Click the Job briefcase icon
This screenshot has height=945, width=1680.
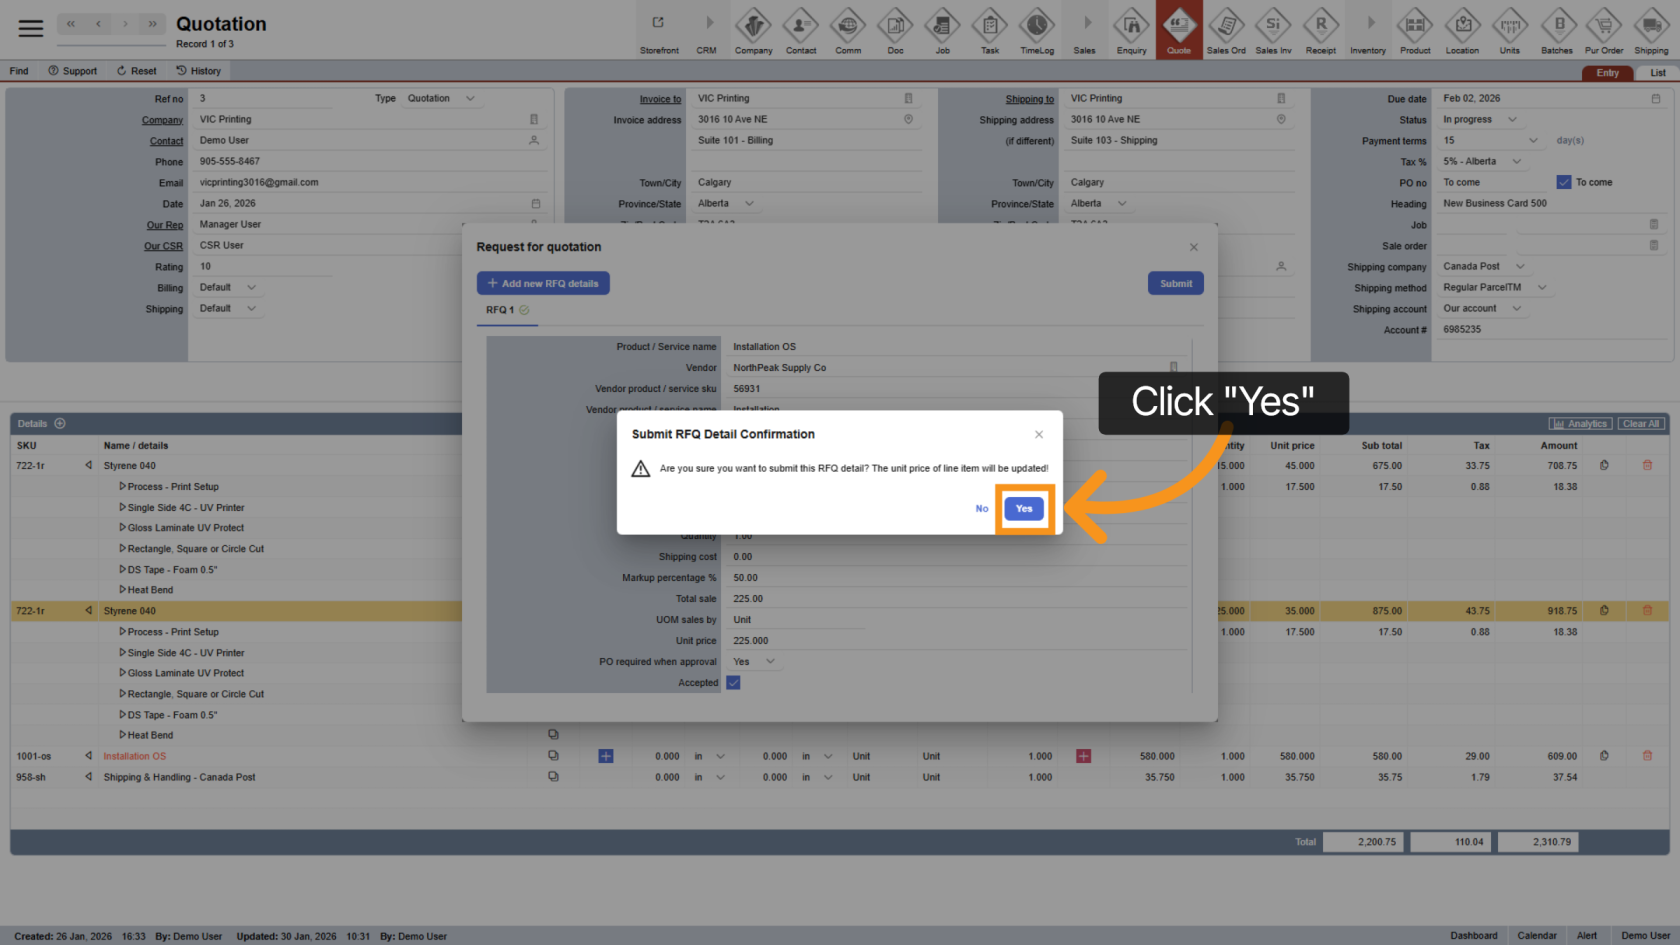click(x=942, y=28)
